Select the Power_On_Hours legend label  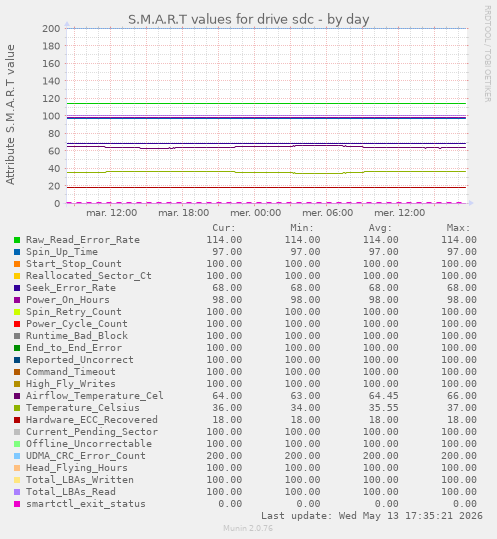click(68, 300)
